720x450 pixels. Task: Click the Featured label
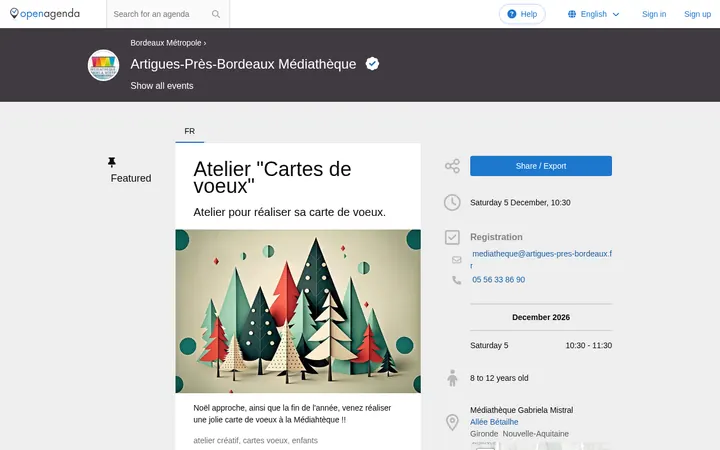pyautogui.click(x=131, y=178)
